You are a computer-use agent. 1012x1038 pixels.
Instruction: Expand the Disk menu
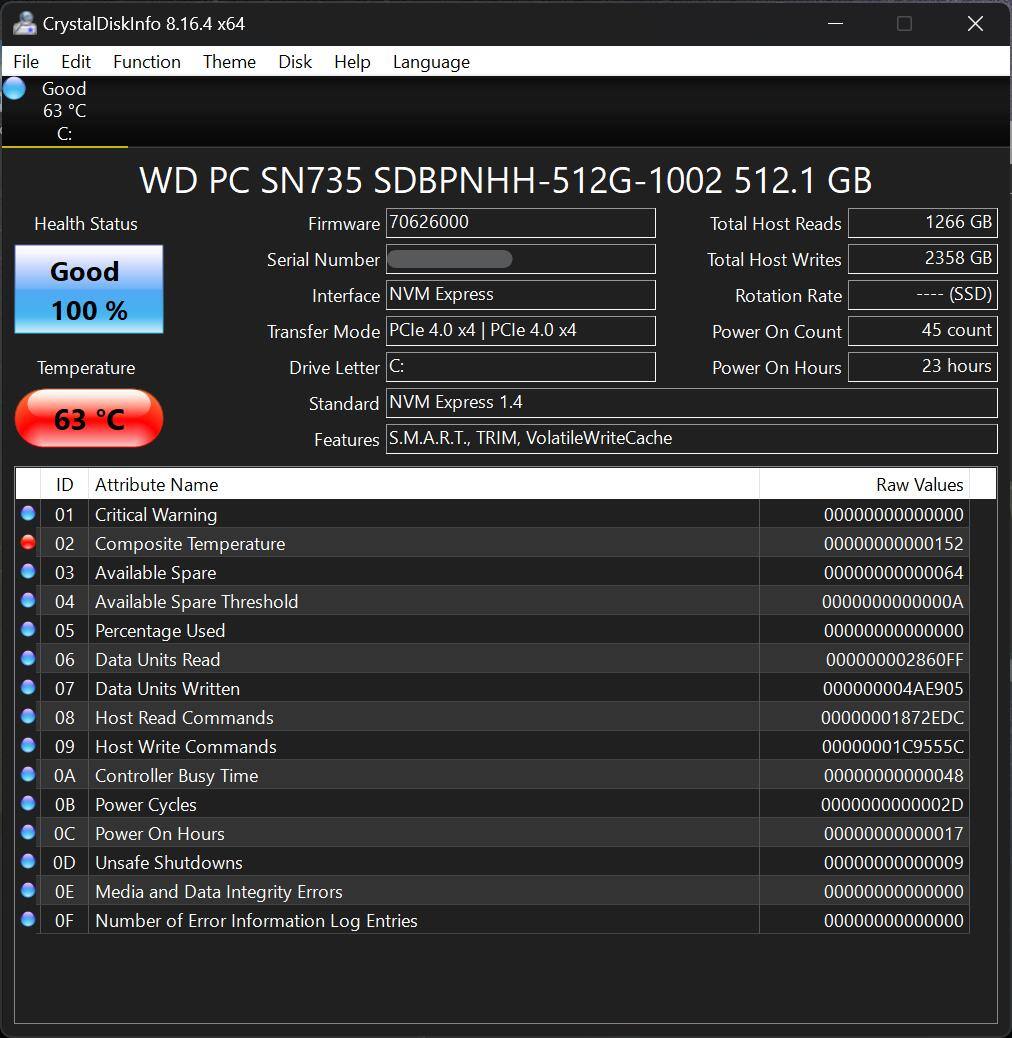coord(295,62)
